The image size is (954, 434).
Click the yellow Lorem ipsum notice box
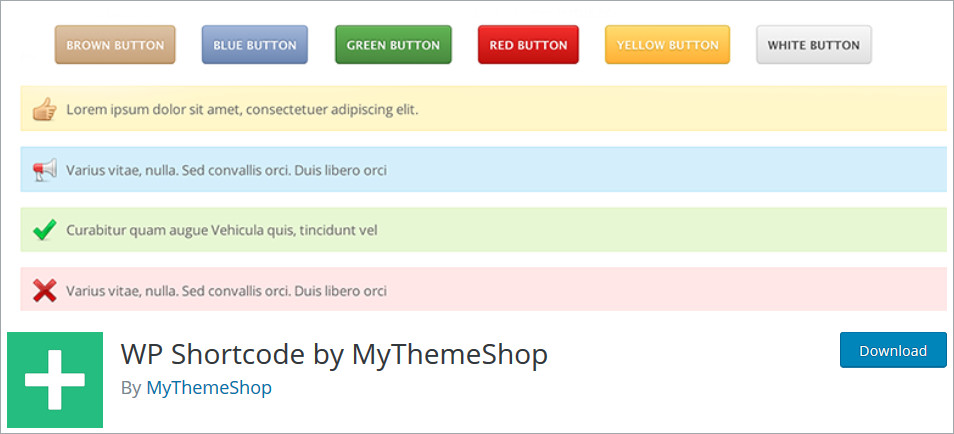click(x=650, y=109)
